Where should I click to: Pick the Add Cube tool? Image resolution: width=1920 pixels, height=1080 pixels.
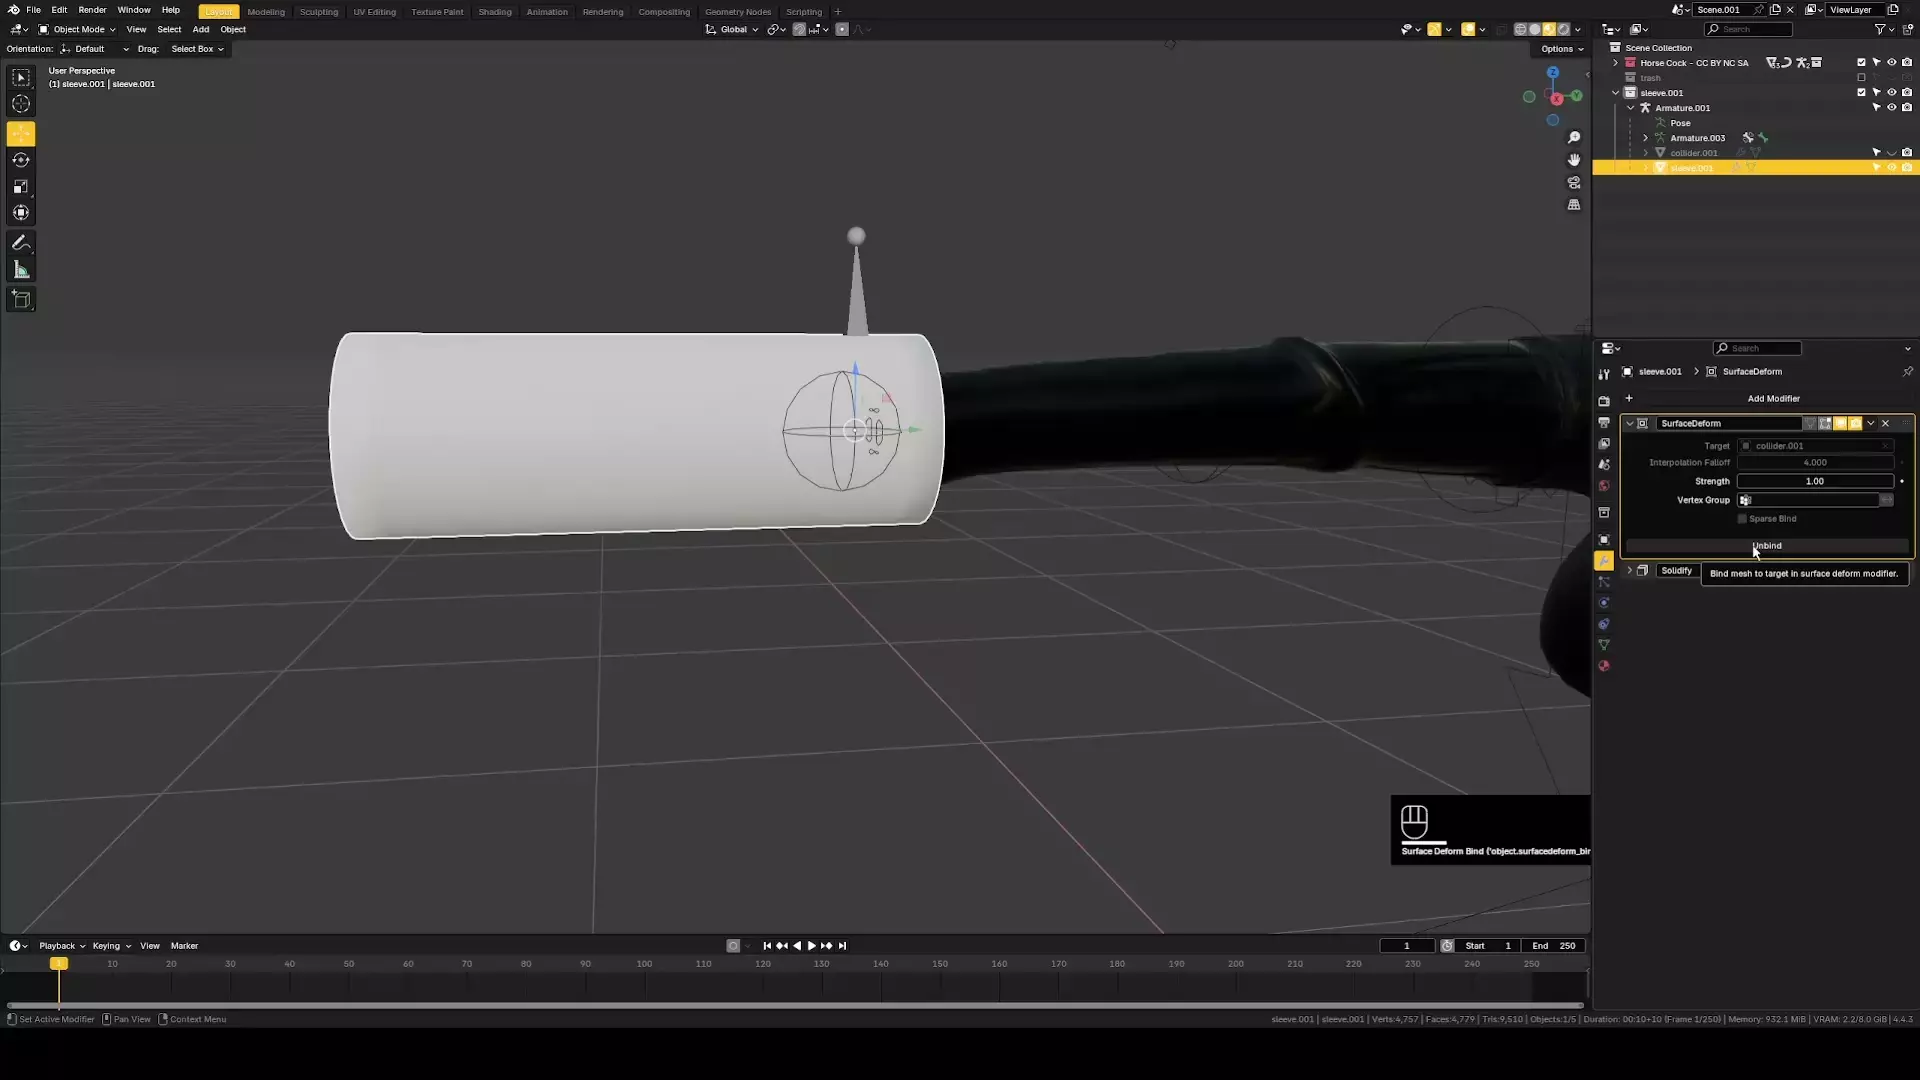21,299
